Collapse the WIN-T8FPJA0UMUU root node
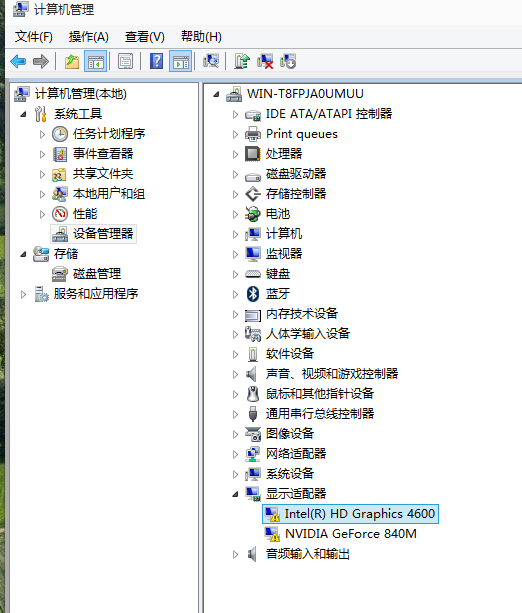 click(216, 94)
